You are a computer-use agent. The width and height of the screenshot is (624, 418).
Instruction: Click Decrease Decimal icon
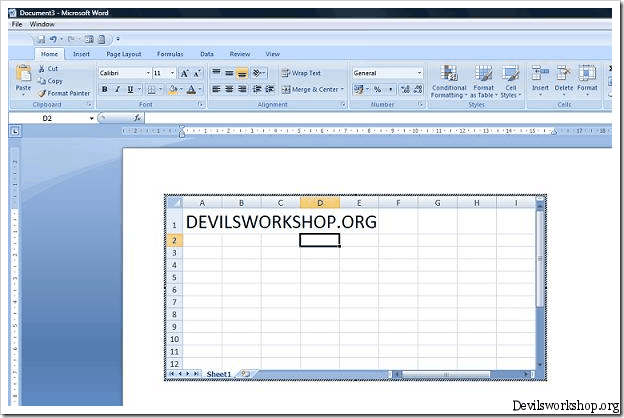[418, 89]
